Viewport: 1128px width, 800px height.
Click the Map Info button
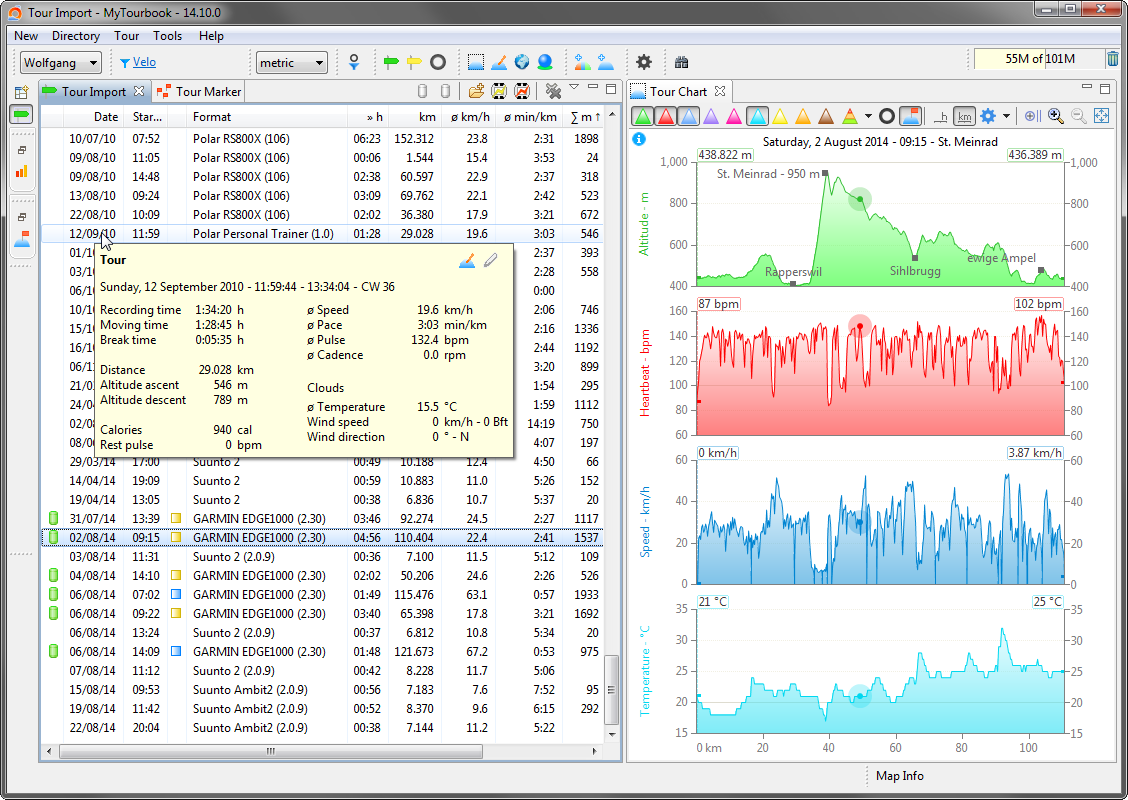coord(899,776)
